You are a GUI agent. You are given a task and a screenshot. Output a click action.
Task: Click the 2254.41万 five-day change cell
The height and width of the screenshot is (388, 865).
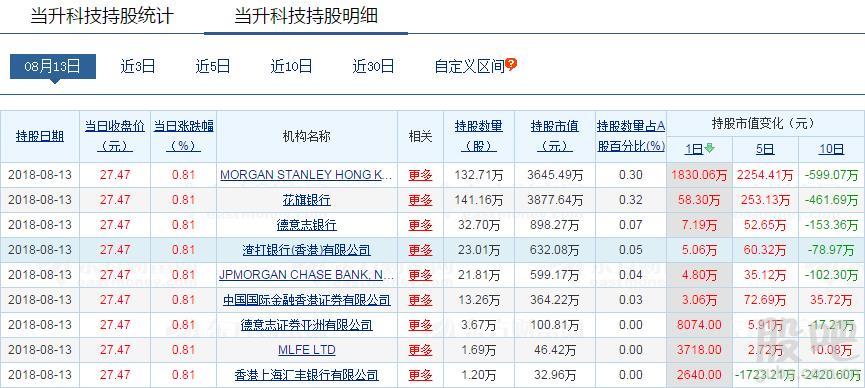point(765,175)
